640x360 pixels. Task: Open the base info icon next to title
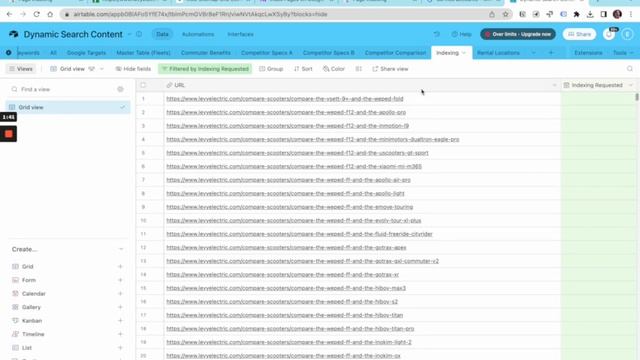click(139, 34)
